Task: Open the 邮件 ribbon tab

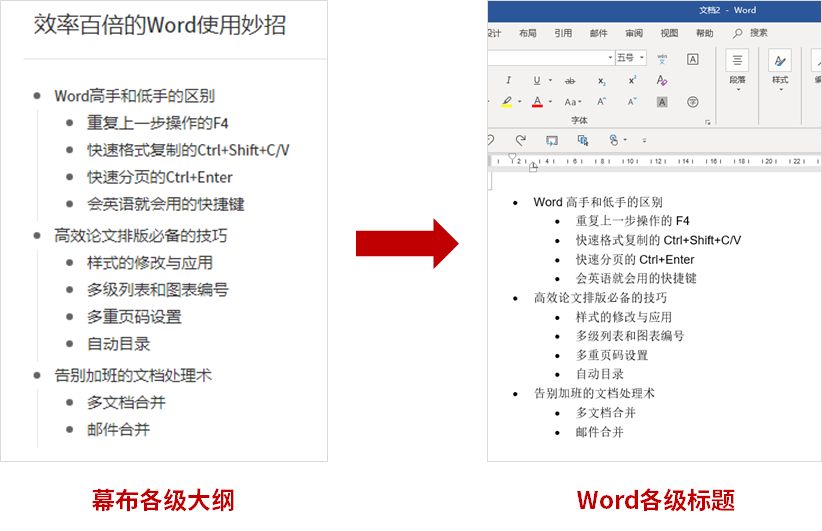Action: pos(598,33)
